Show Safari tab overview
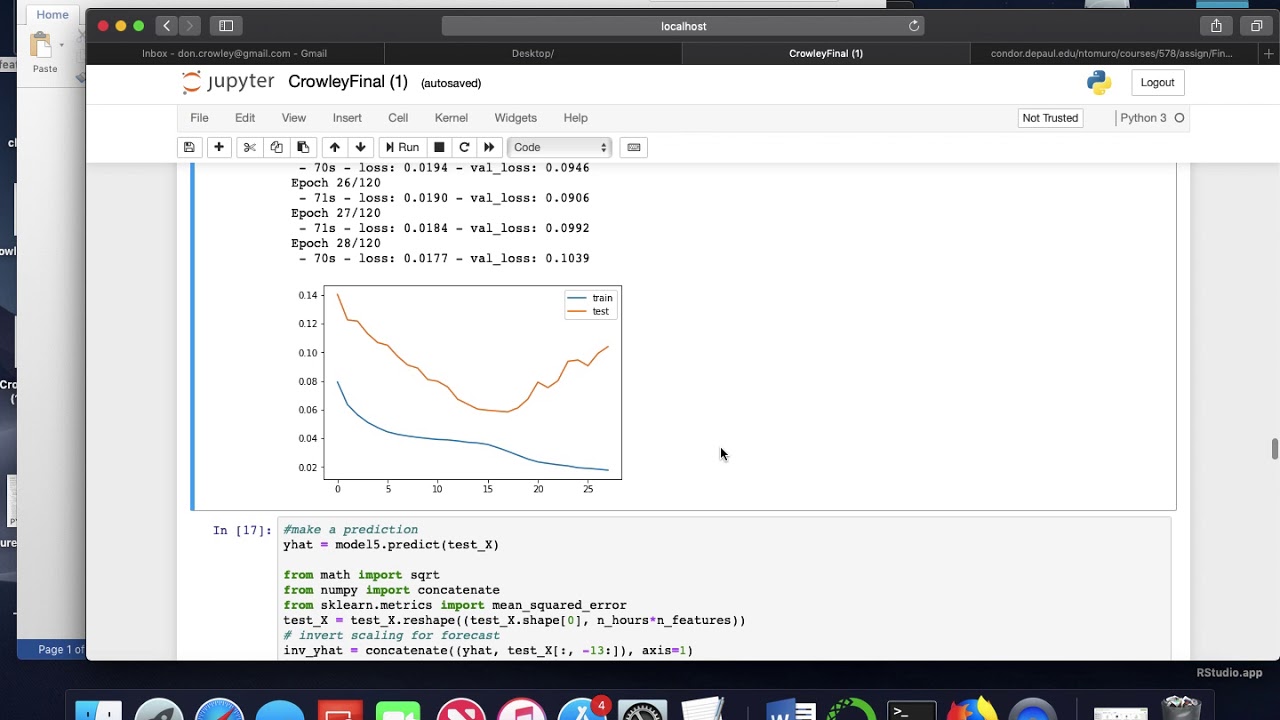1280x720 pixels. pyautogui.click(x=1257, y=26)
